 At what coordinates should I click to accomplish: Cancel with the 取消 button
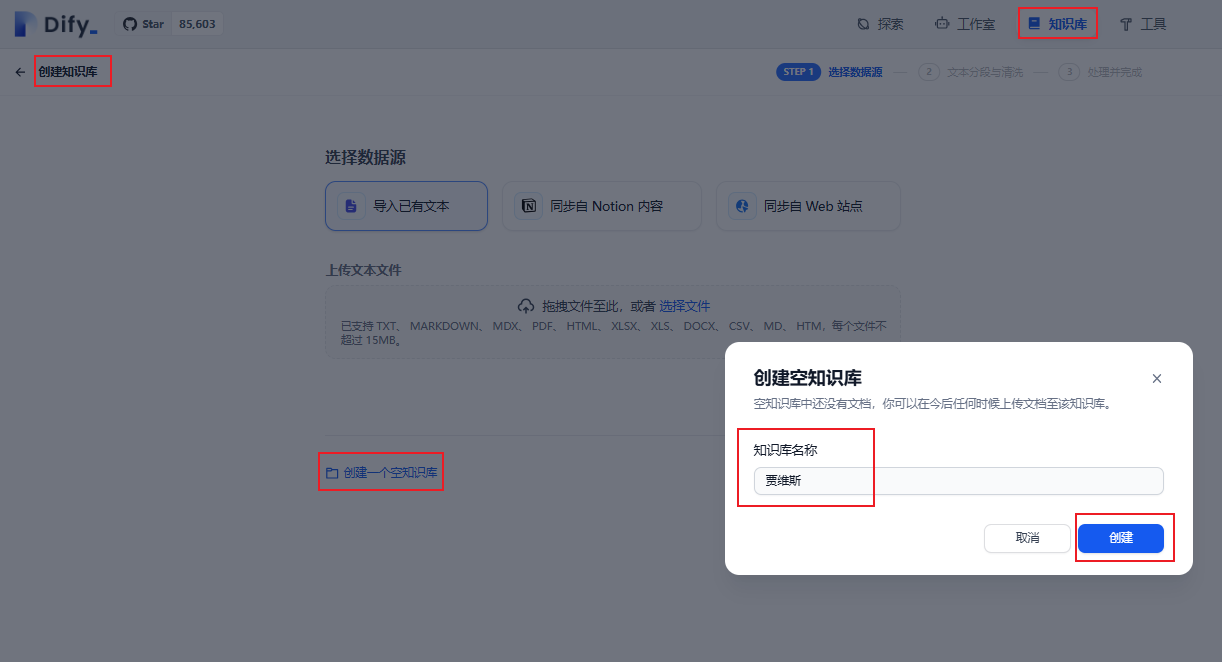tap(1027, 538)
